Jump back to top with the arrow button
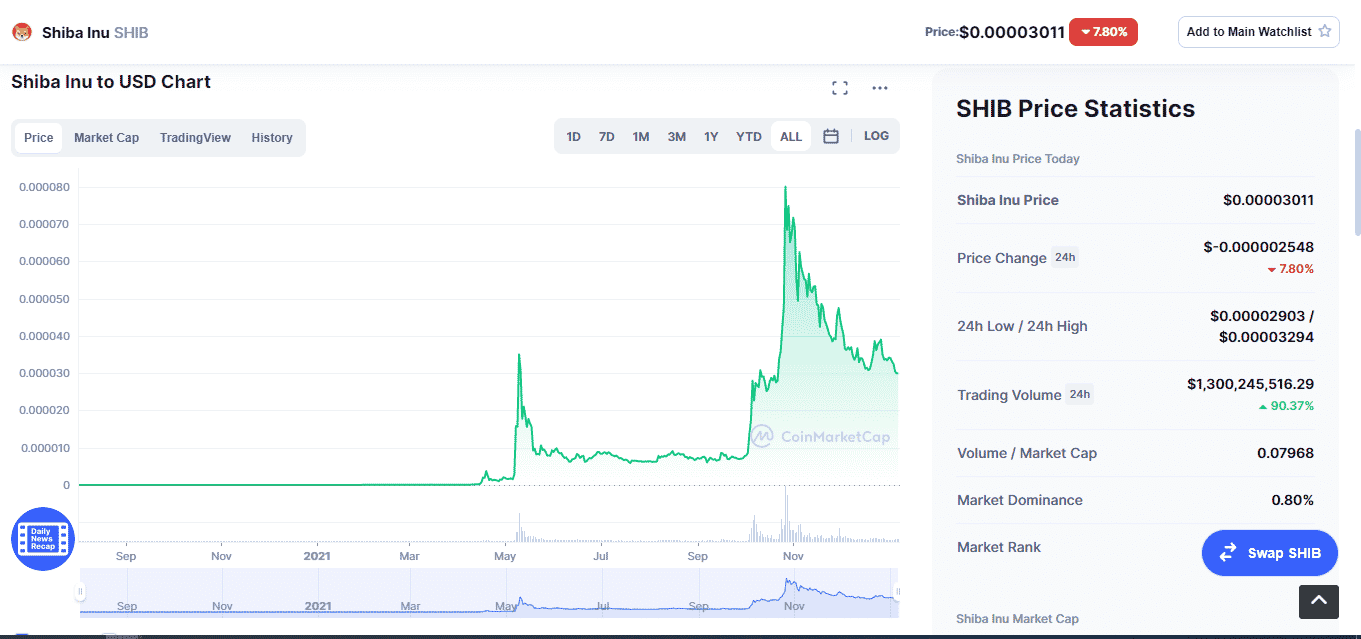 pyautogui.click(x=1318, y=601)
